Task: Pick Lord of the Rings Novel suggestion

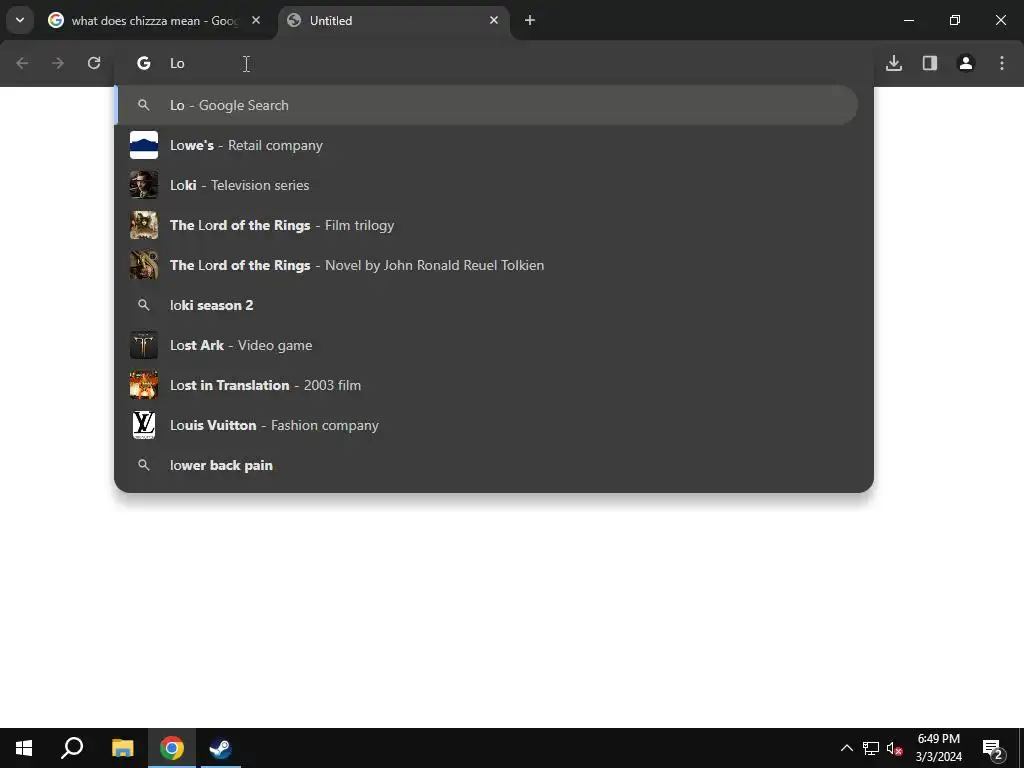Action: (x=494, y=265)
